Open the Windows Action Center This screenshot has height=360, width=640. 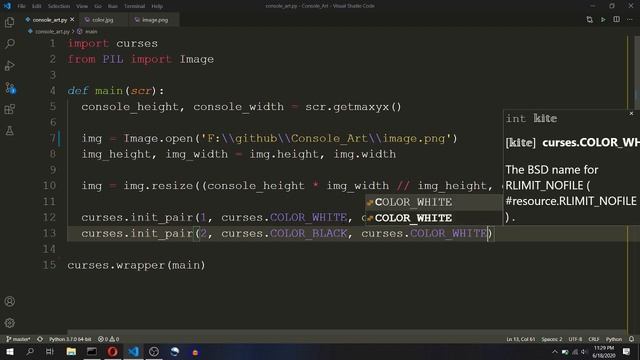[627, 352]
